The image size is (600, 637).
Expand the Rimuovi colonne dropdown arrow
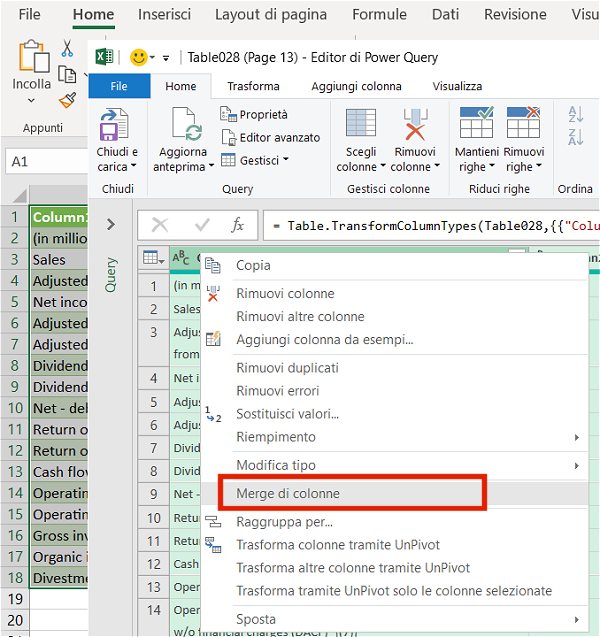click(x=437, y=166)
